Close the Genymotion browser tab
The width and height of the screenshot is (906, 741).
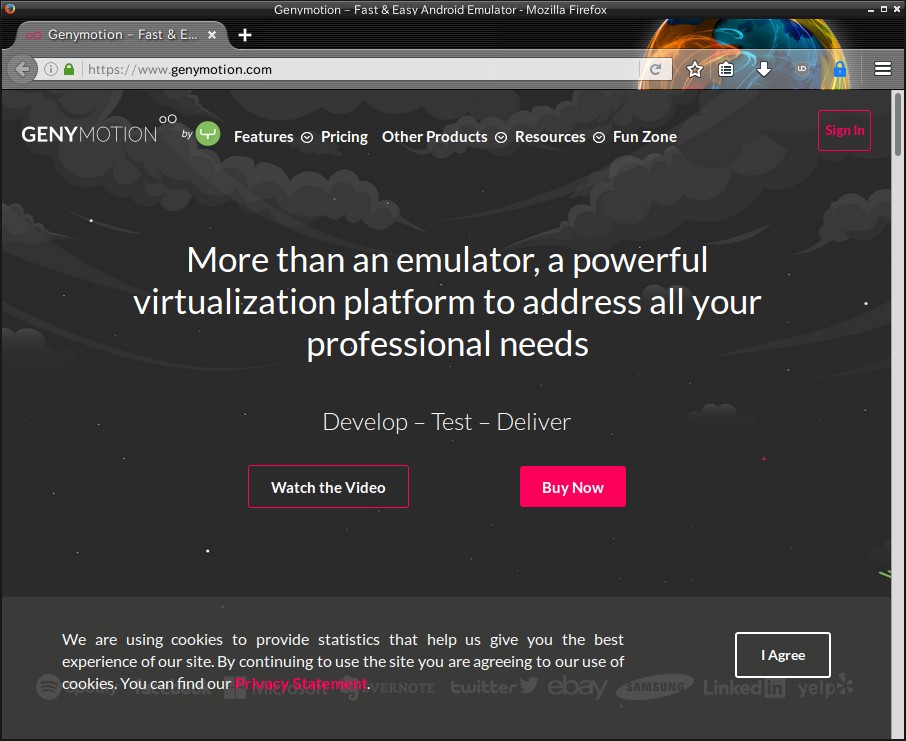(x=212, y=35)
